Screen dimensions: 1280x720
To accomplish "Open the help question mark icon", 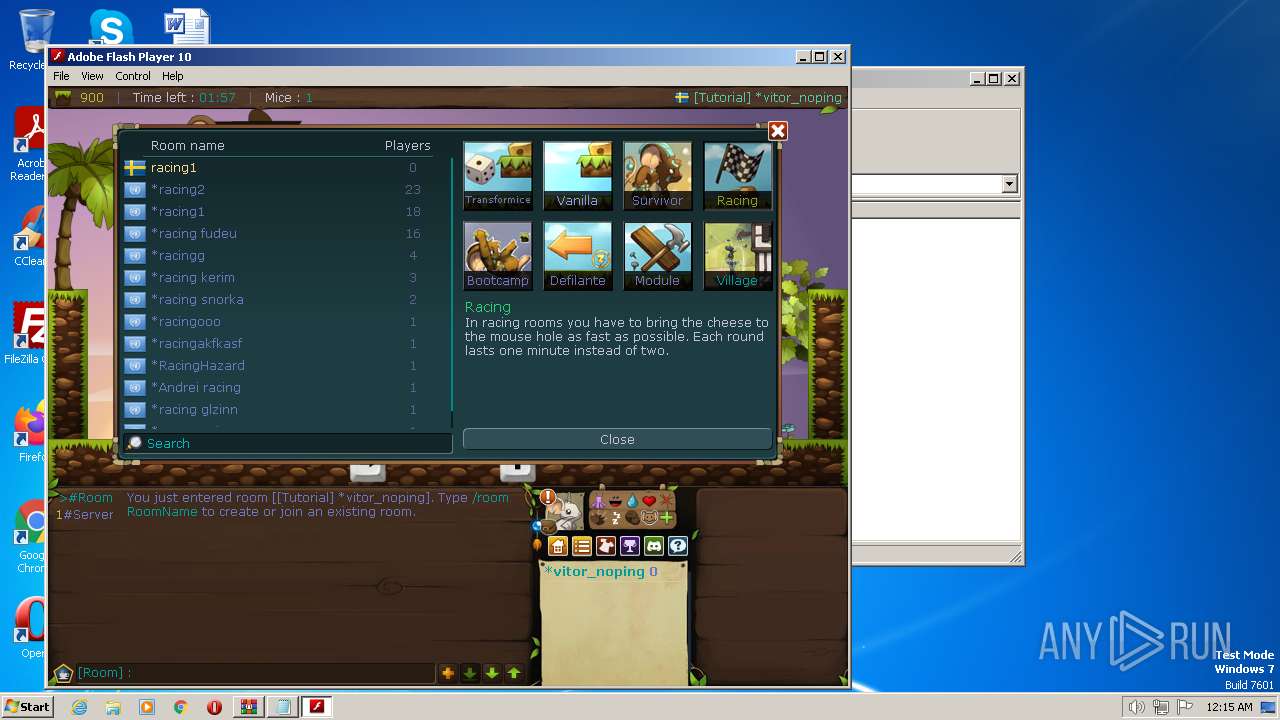I will (678, 546).
